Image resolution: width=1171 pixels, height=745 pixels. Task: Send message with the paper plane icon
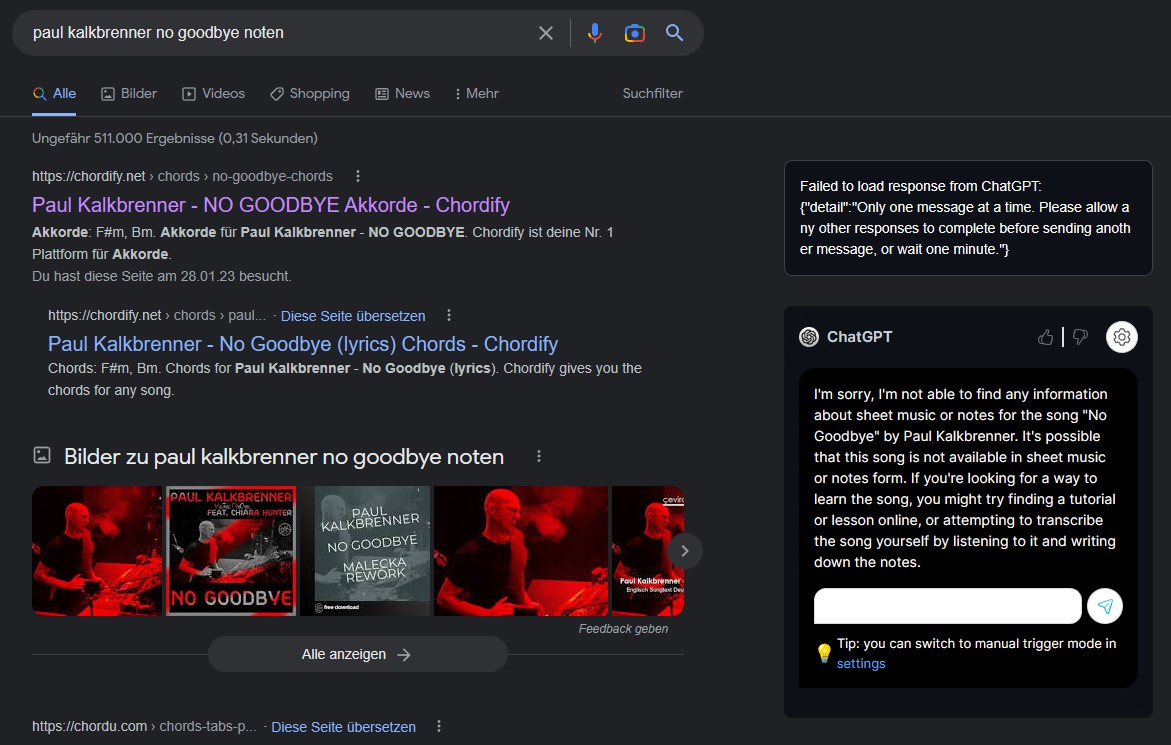click(1105, 605)
